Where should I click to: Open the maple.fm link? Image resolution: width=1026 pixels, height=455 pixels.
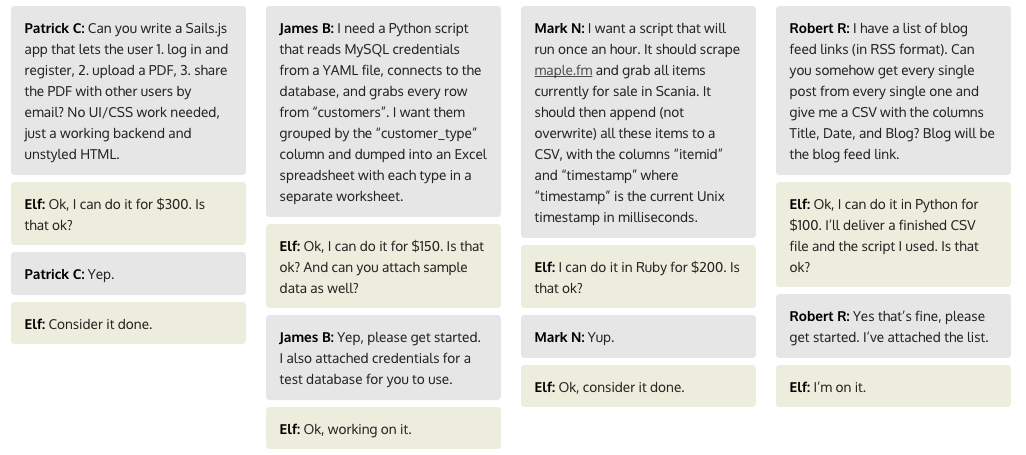(x=563, y=70)
